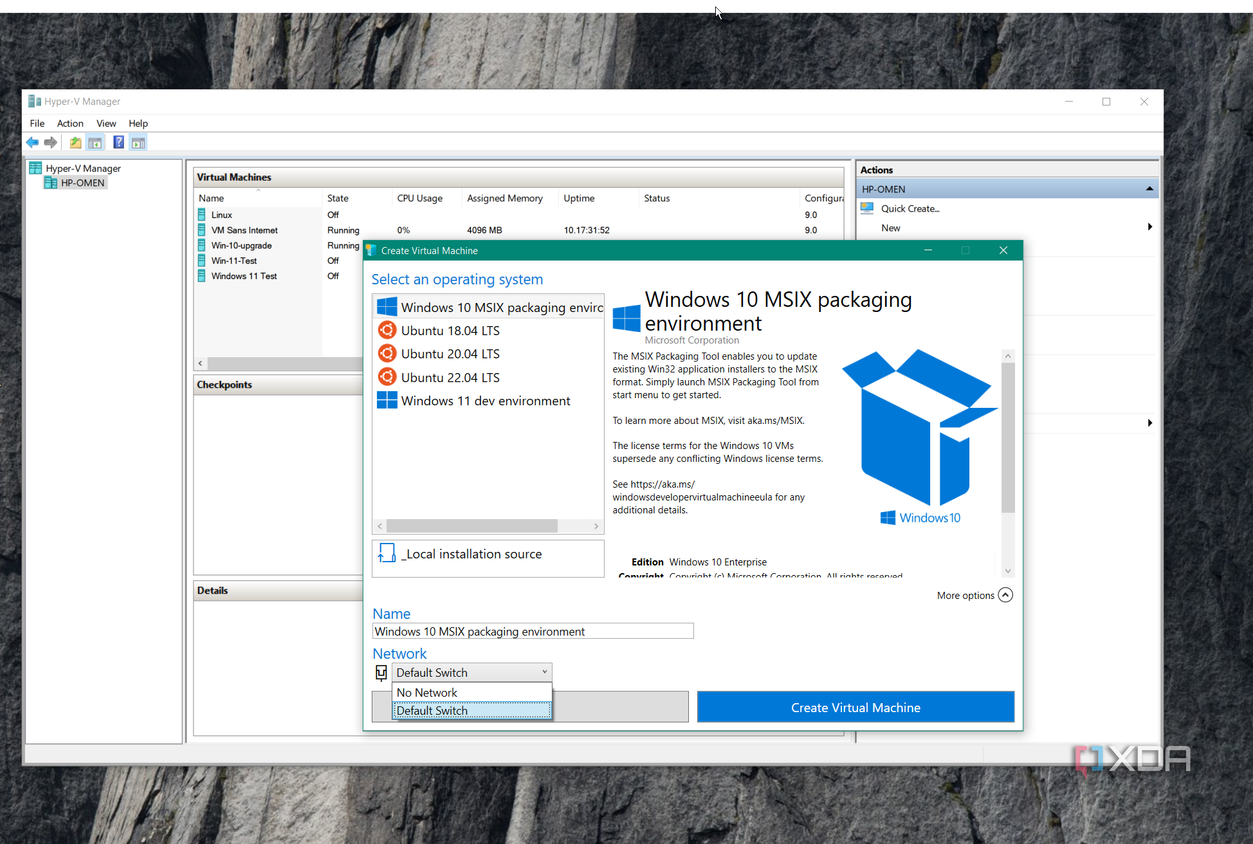Click the More options label
This screenshot has height=844, width=1253.
click(x=965, y=595)
